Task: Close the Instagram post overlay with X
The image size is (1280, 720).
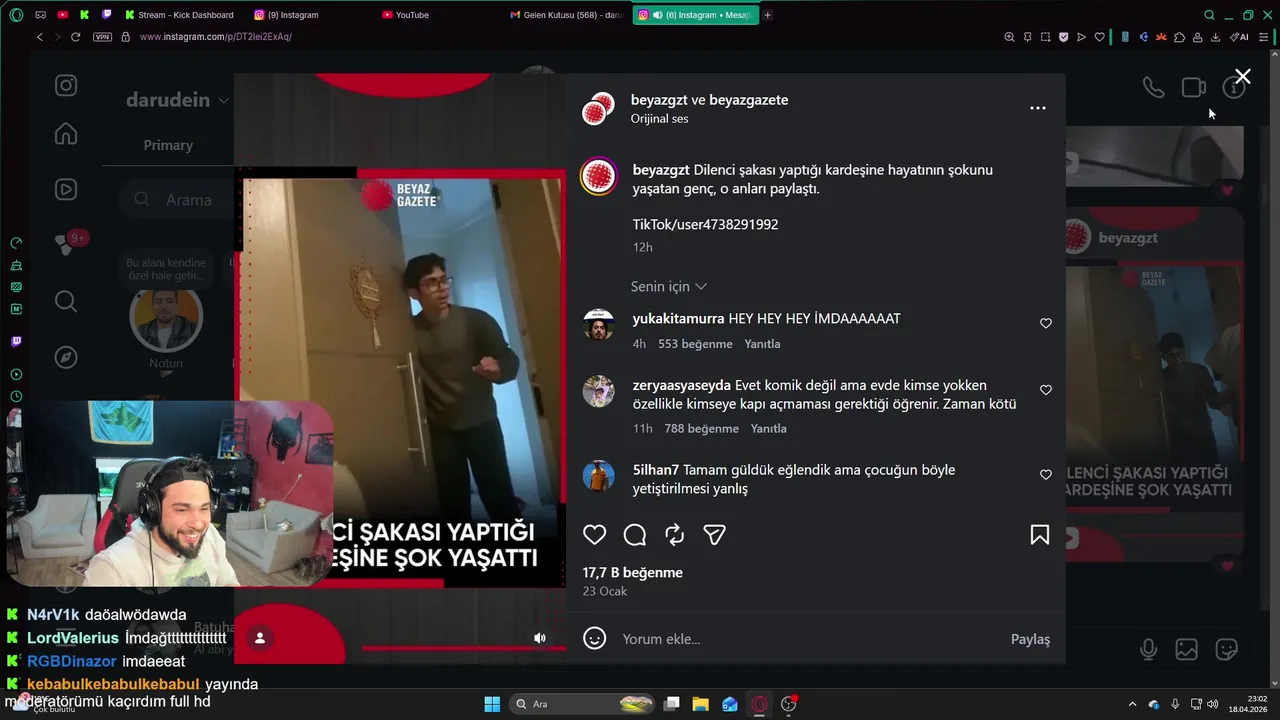Action: point(1242,77)
